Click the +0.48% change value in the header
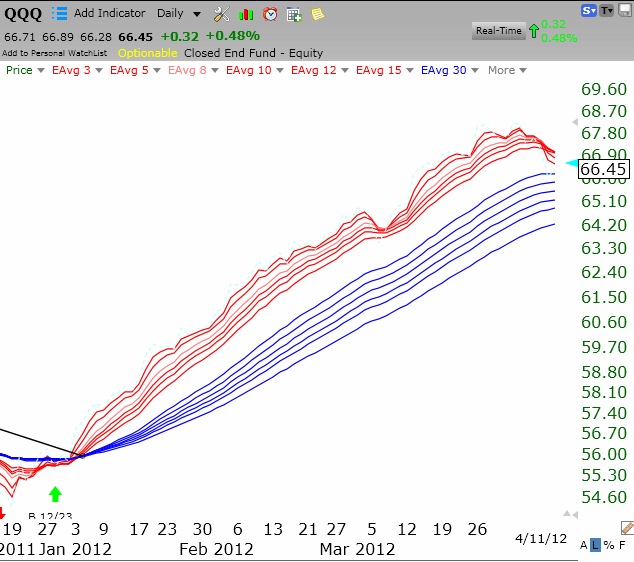The height and width of the screenshot is (562, 634). [232, 36]
